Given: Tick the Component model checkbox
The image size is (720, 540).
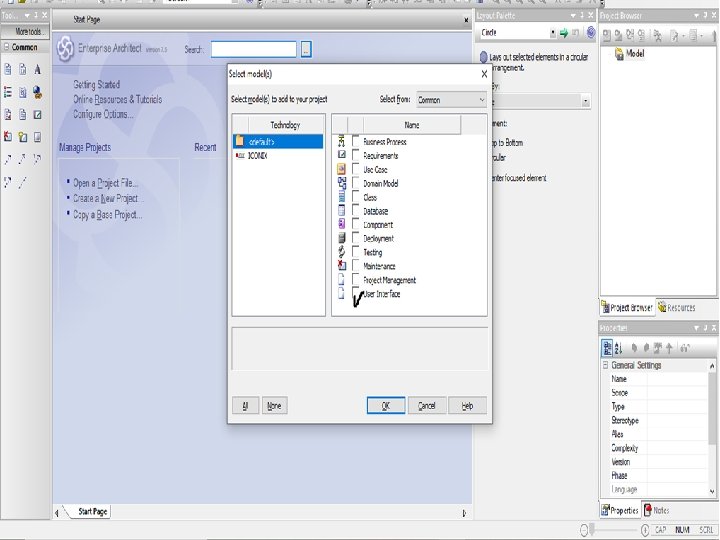Looking at the screenshot, I should tap(356, 224).
